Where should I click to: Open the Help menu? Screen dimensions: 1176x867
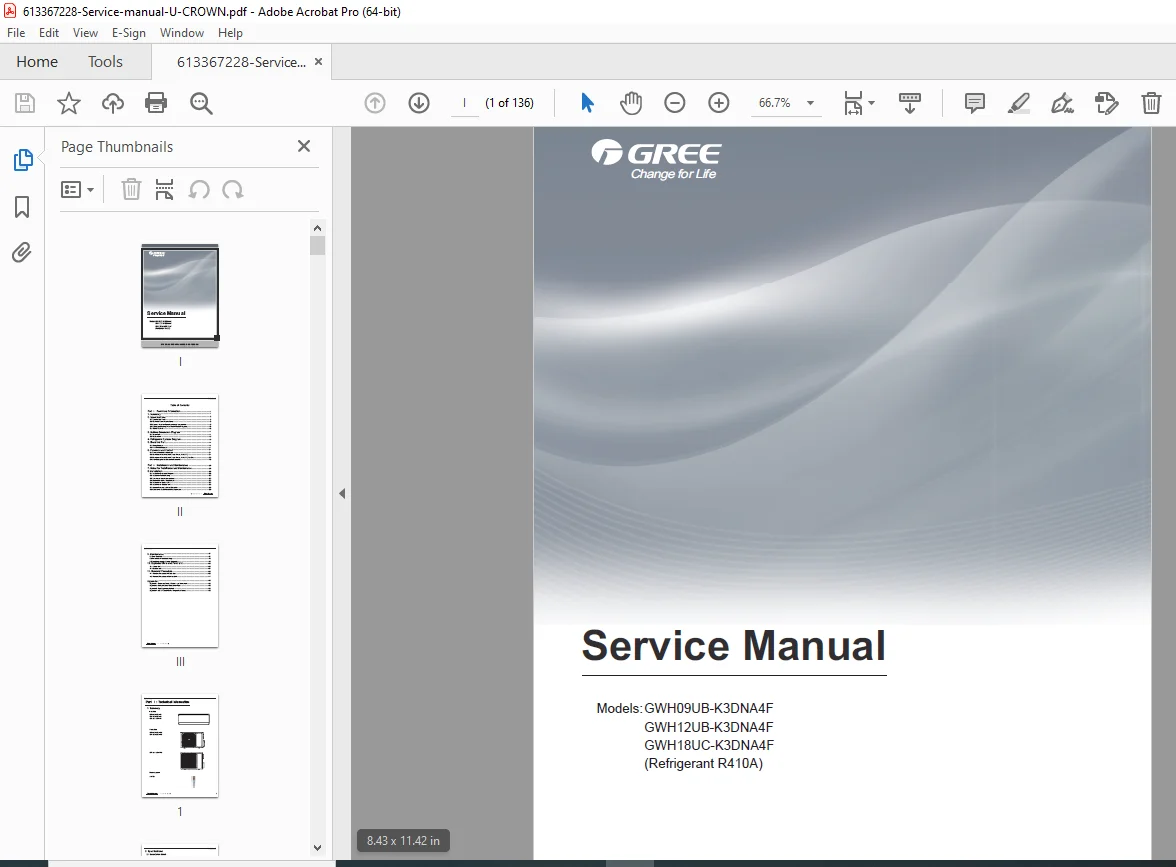(230, 33)
